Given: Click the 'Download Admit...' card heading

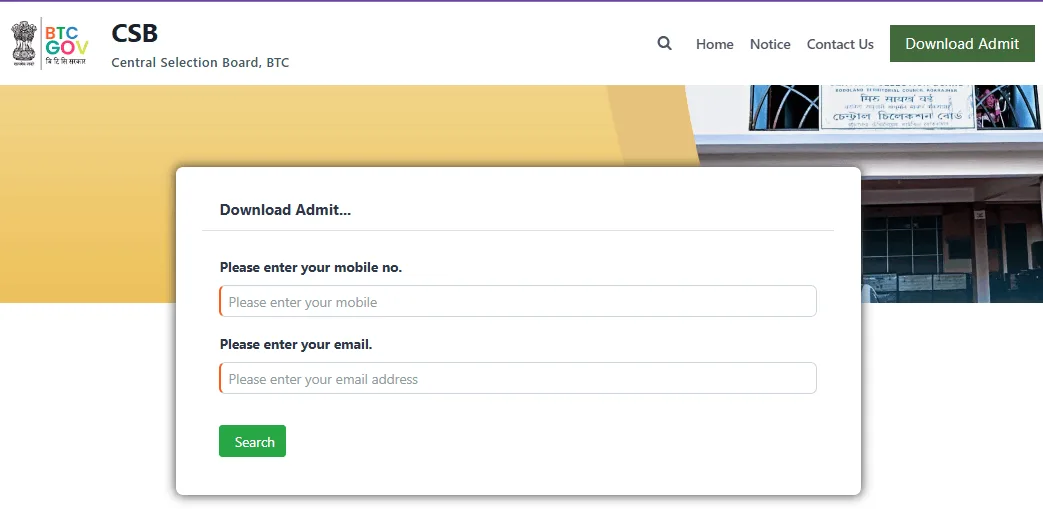Looking at the screenshot, I should (285, 210).
